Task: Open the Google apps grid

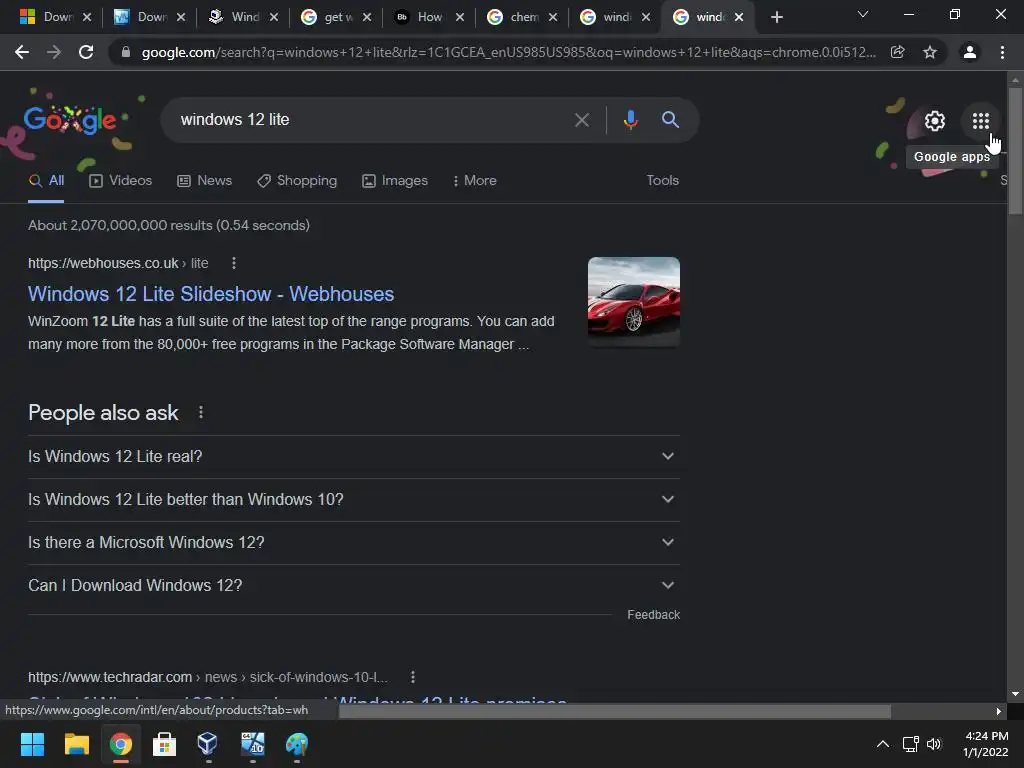Action: (x=980, y=121)
